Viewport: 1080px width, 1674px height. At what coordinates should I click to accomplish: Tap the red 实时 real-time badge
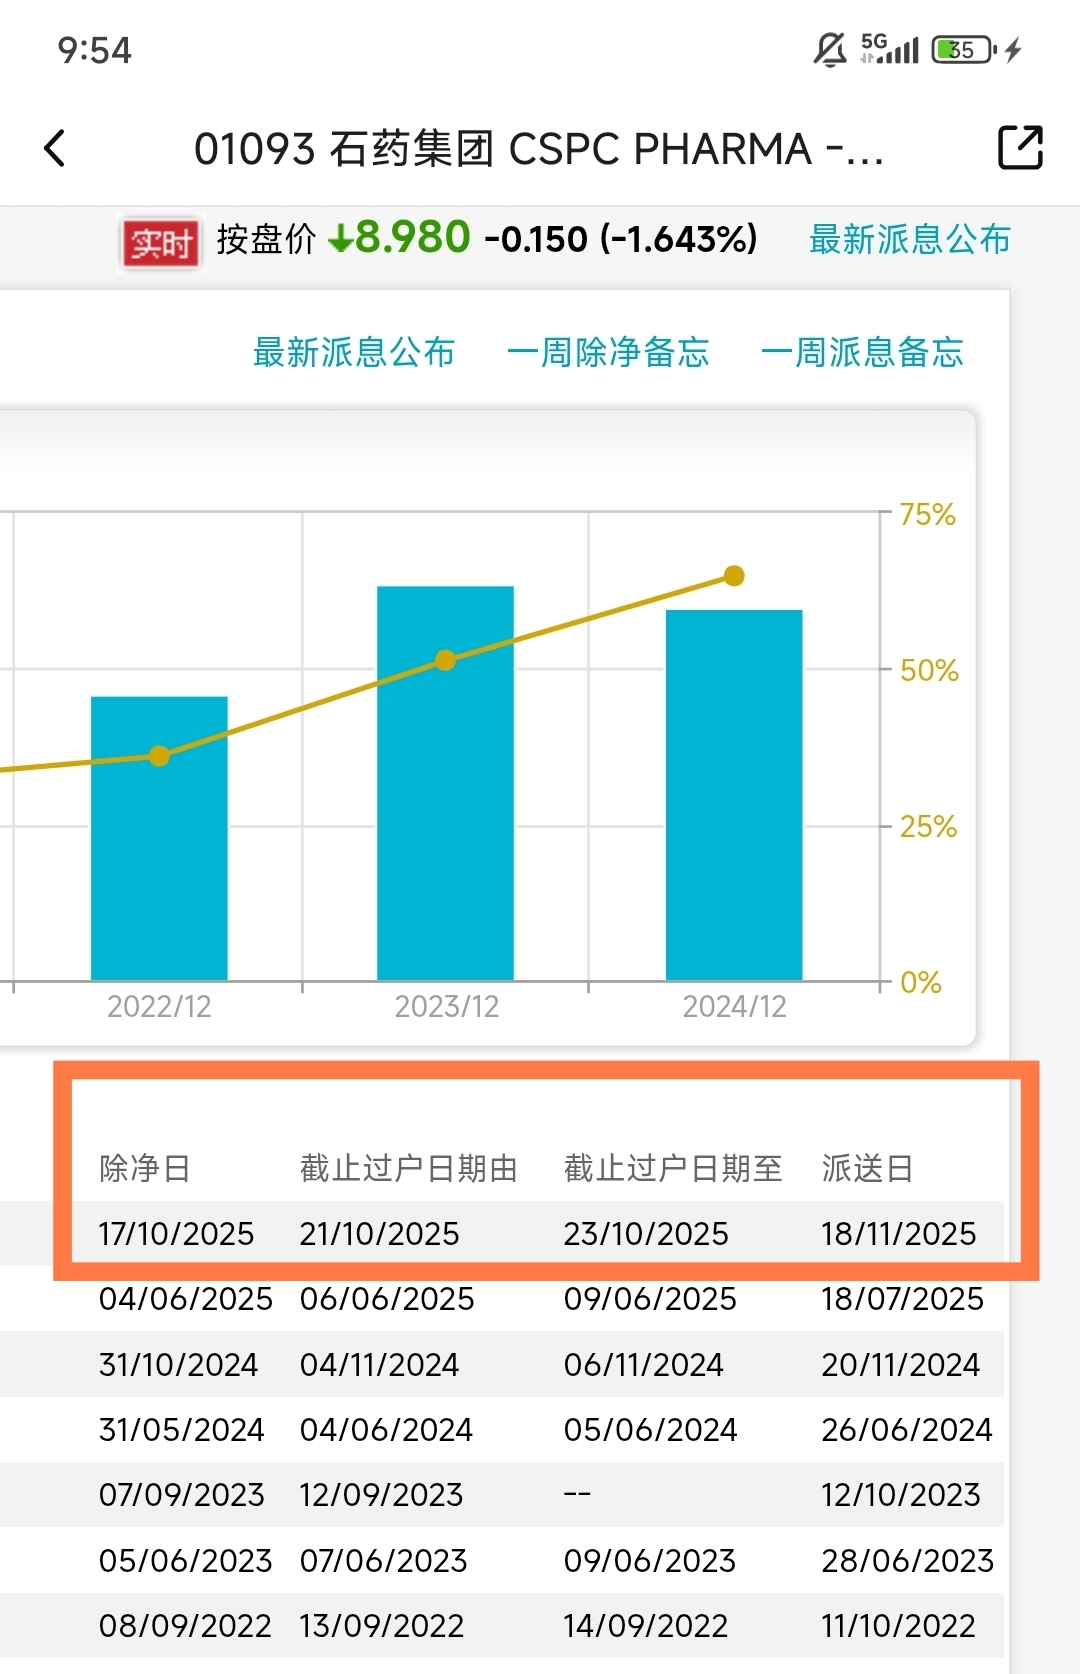[161, 242]
